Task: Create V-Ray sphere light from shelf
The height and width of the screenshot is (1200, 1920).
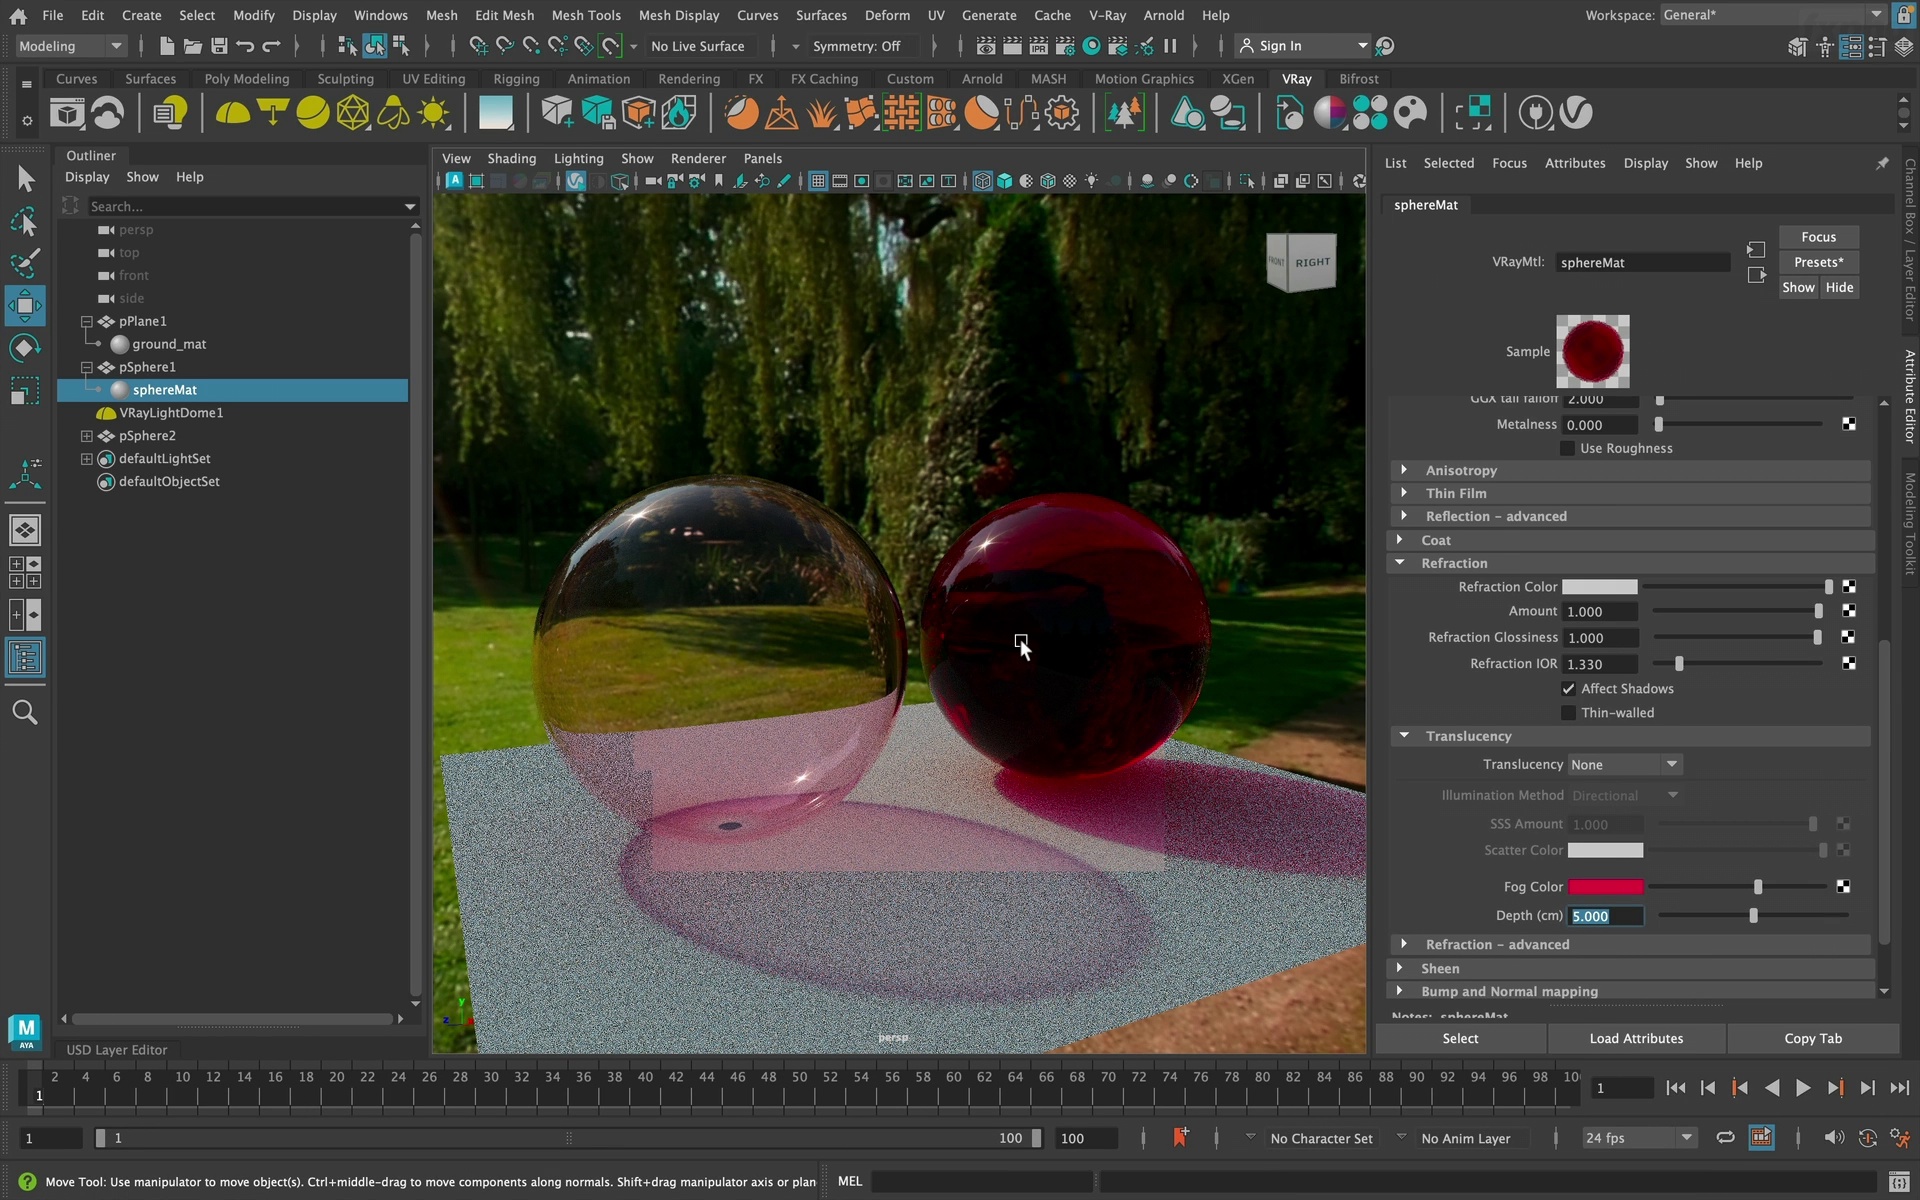Action: (312, 113)
